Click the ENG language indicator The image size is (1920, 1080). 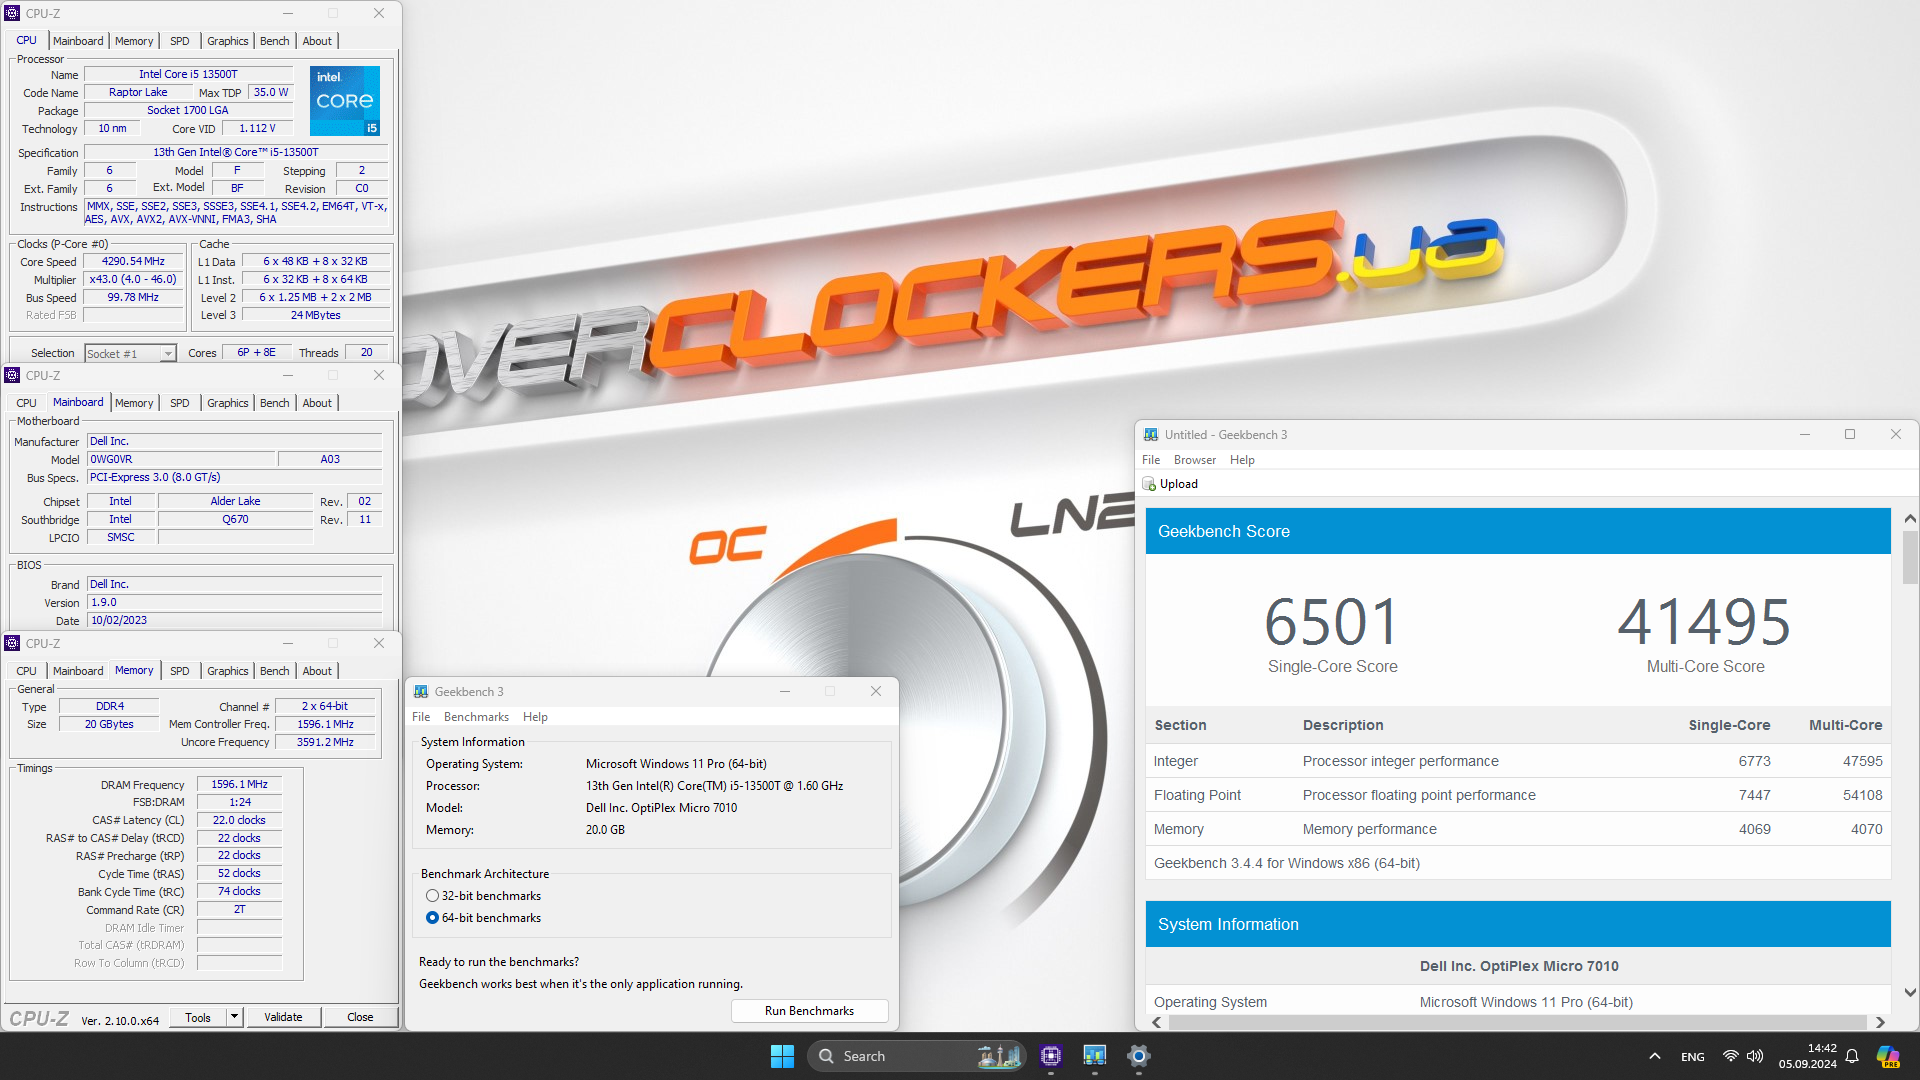(x=1693, y=1056)
